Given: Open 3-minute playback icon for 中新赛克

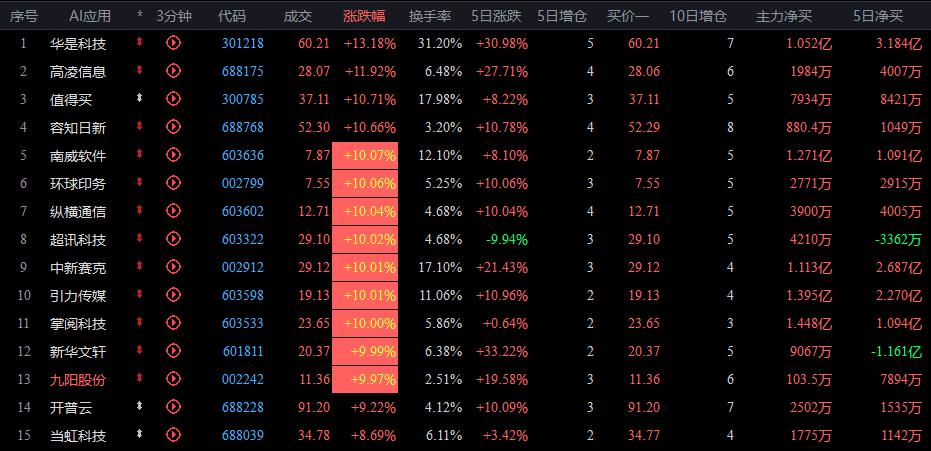Looking at the screenshot, I should click(173, 267).
